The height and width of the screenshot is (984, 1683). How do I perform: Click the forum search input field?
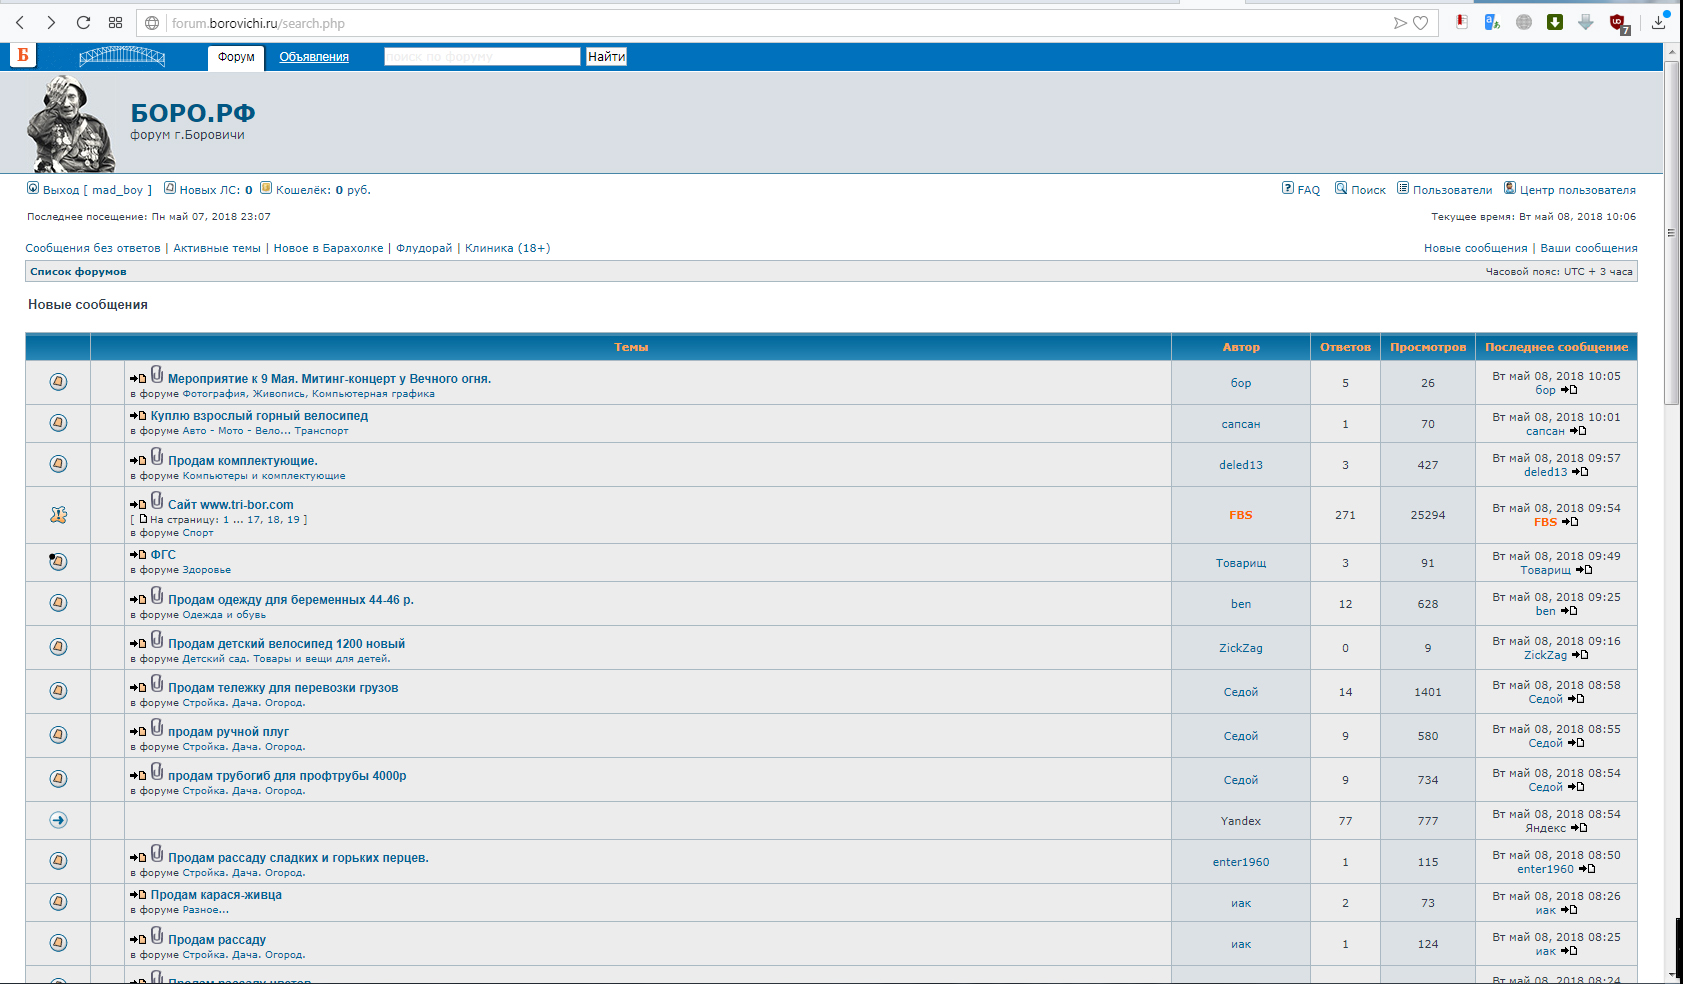(x=482, y=57)
